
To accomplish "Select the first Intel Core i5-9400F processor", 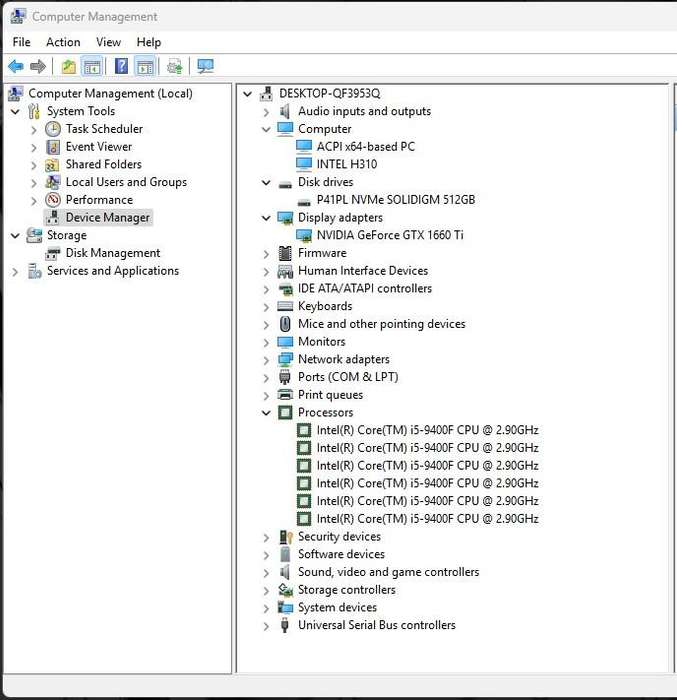I will coord(427,430).
